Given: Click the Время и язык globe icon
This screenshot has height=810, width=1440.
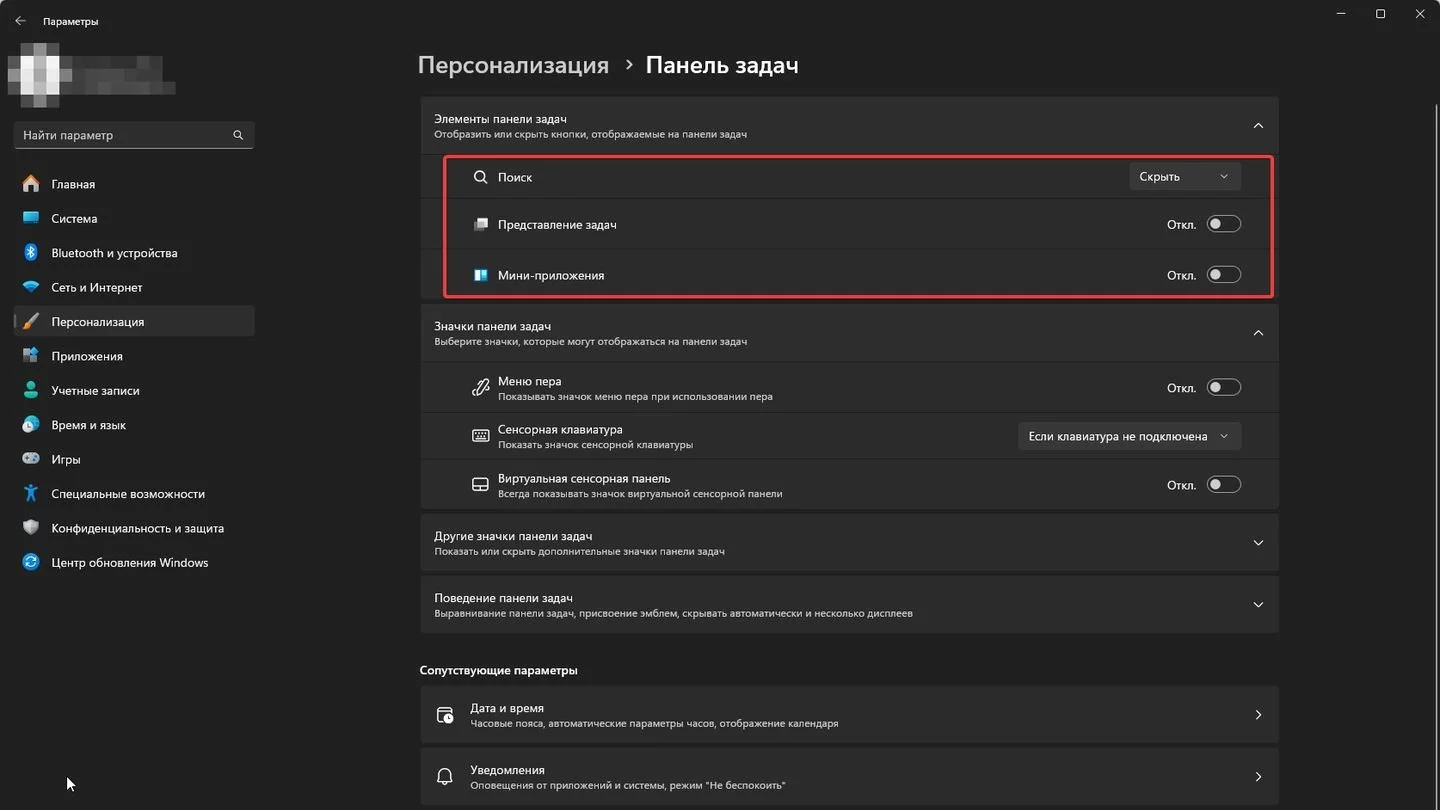Looking at the screenshot, I should coord(31,425).
